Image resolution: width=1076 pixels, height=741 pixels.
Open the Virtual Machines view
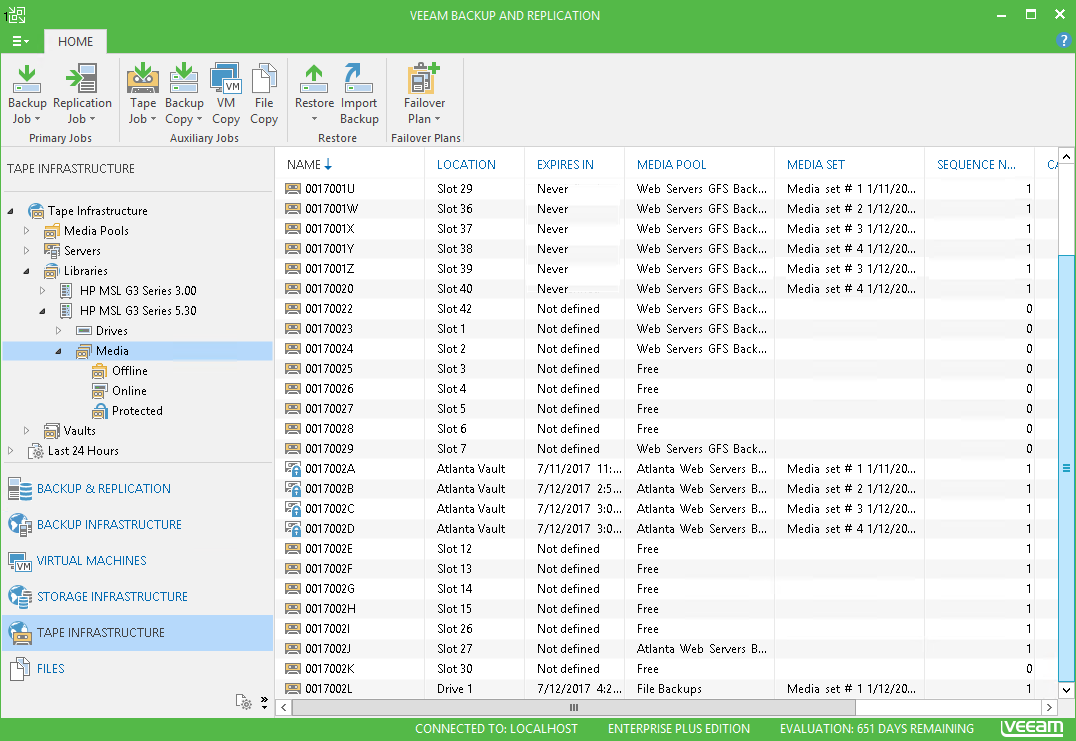pyautogui.click(x=137, y=561)
